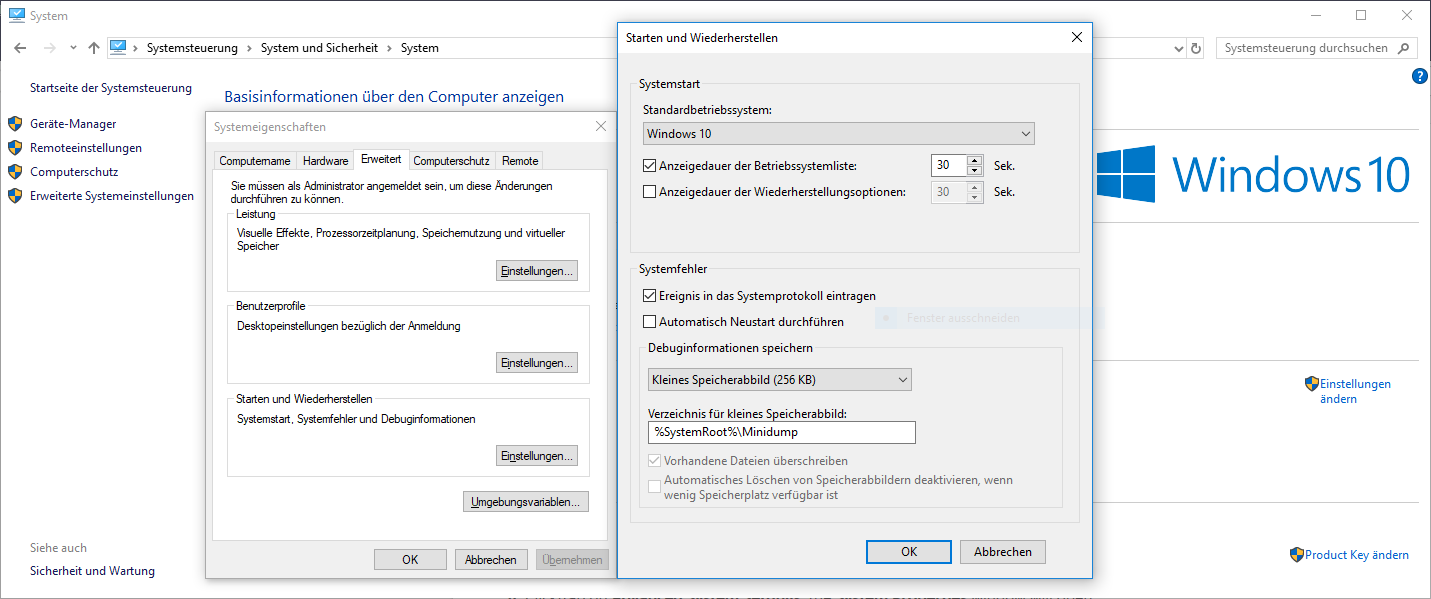The height and width of the screenshot is (599, 1431).
Task: Click the shield icon next to Computerschutz
Action: point(15,172)
